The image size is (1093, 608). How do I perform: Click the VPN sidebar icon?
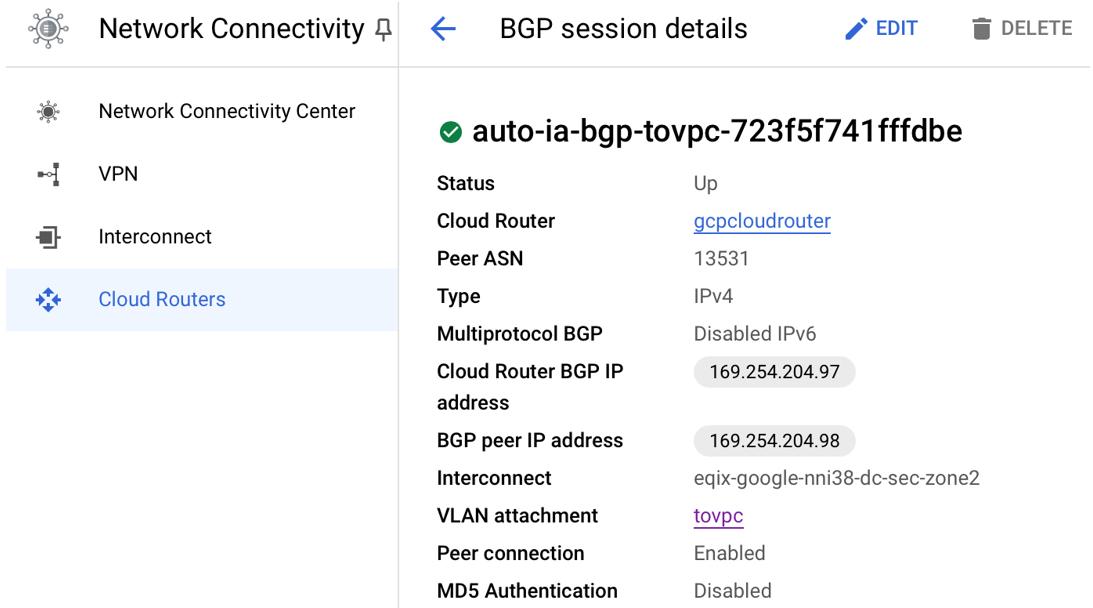tap(48, 175)
